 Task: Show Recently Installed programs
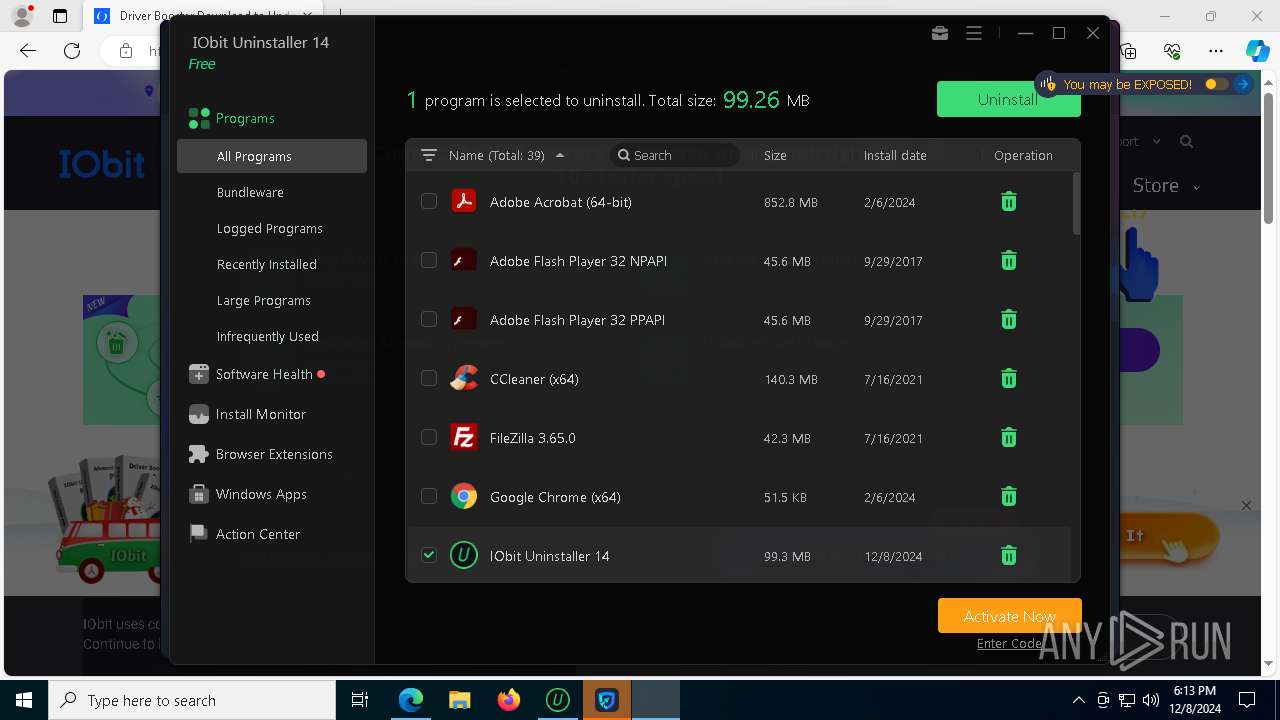pyautogui.click(x=267, y=264)
